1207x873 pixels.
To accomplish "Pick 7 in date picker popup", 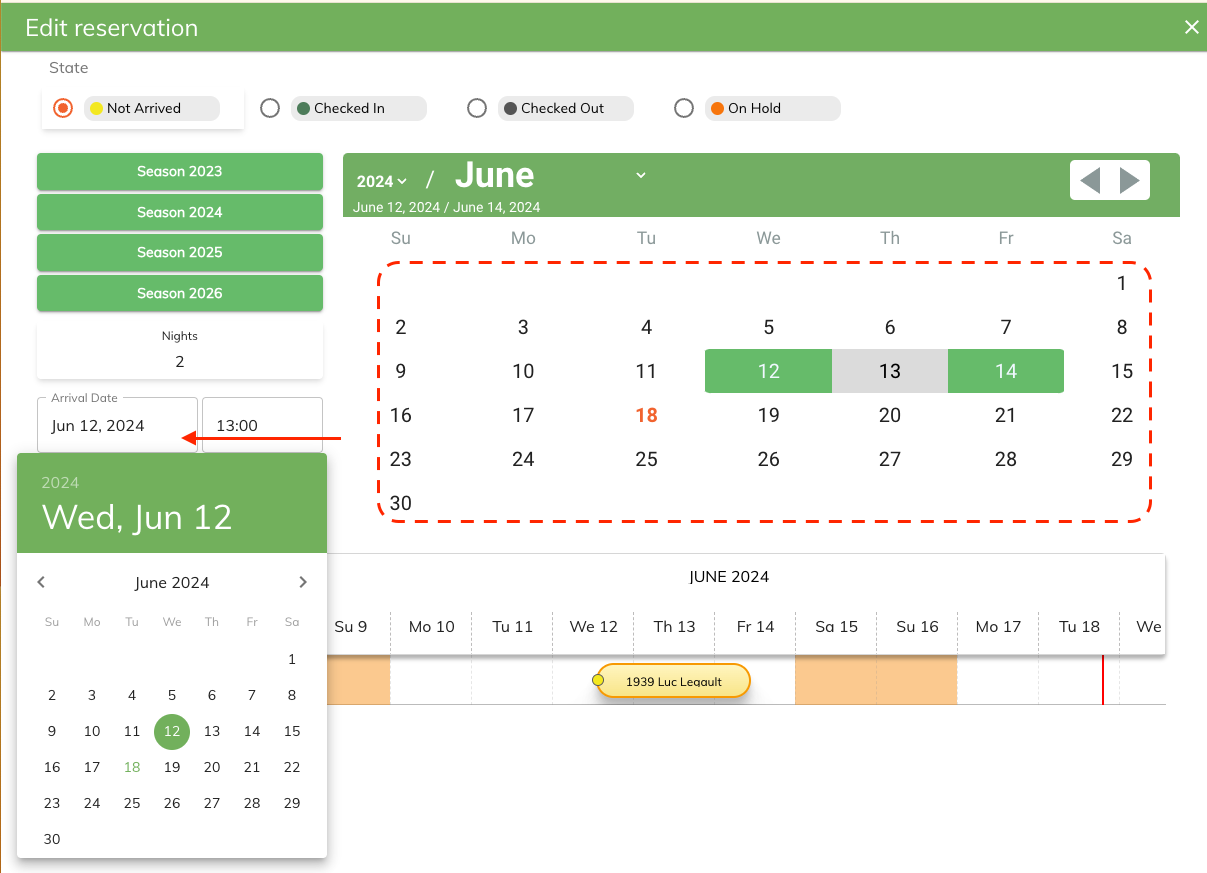I will [x=252, y=695].
